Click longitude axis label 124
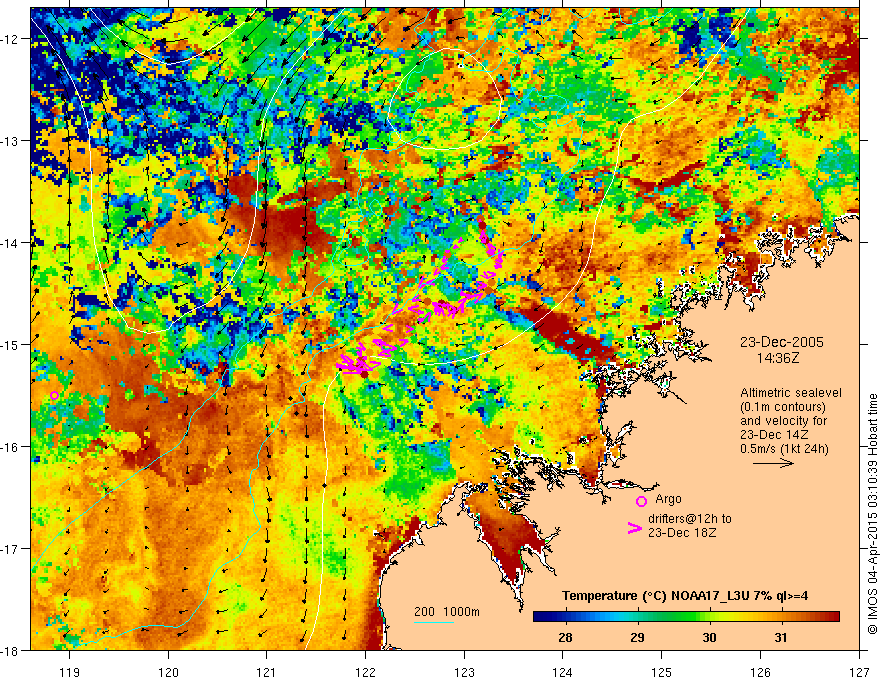The width and height of the screenshot is (880, 680). pos(563,672)
